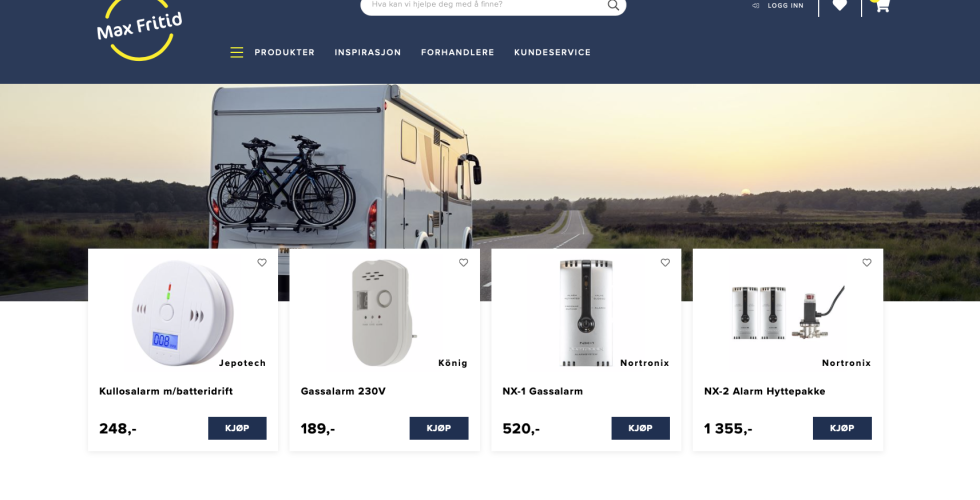Click KJØP for Gassalarm 230V
The height and width of the screenshot is (500, 980).
tap(439, 428)
